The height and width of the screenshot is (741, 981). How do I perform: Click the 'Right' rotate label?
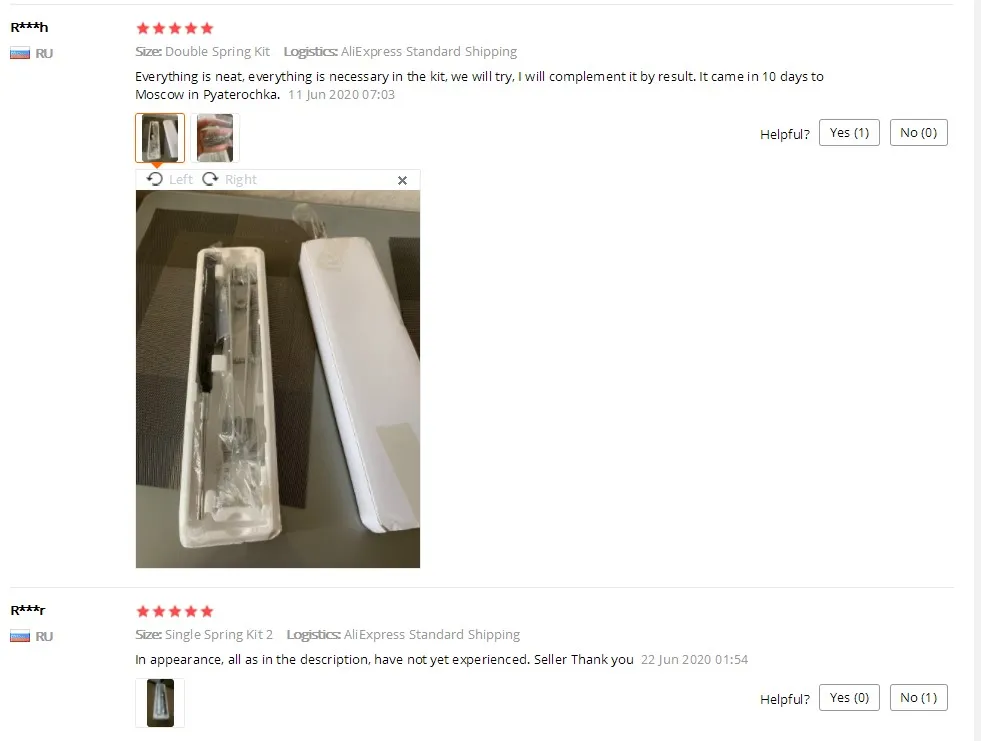[241, 180]
